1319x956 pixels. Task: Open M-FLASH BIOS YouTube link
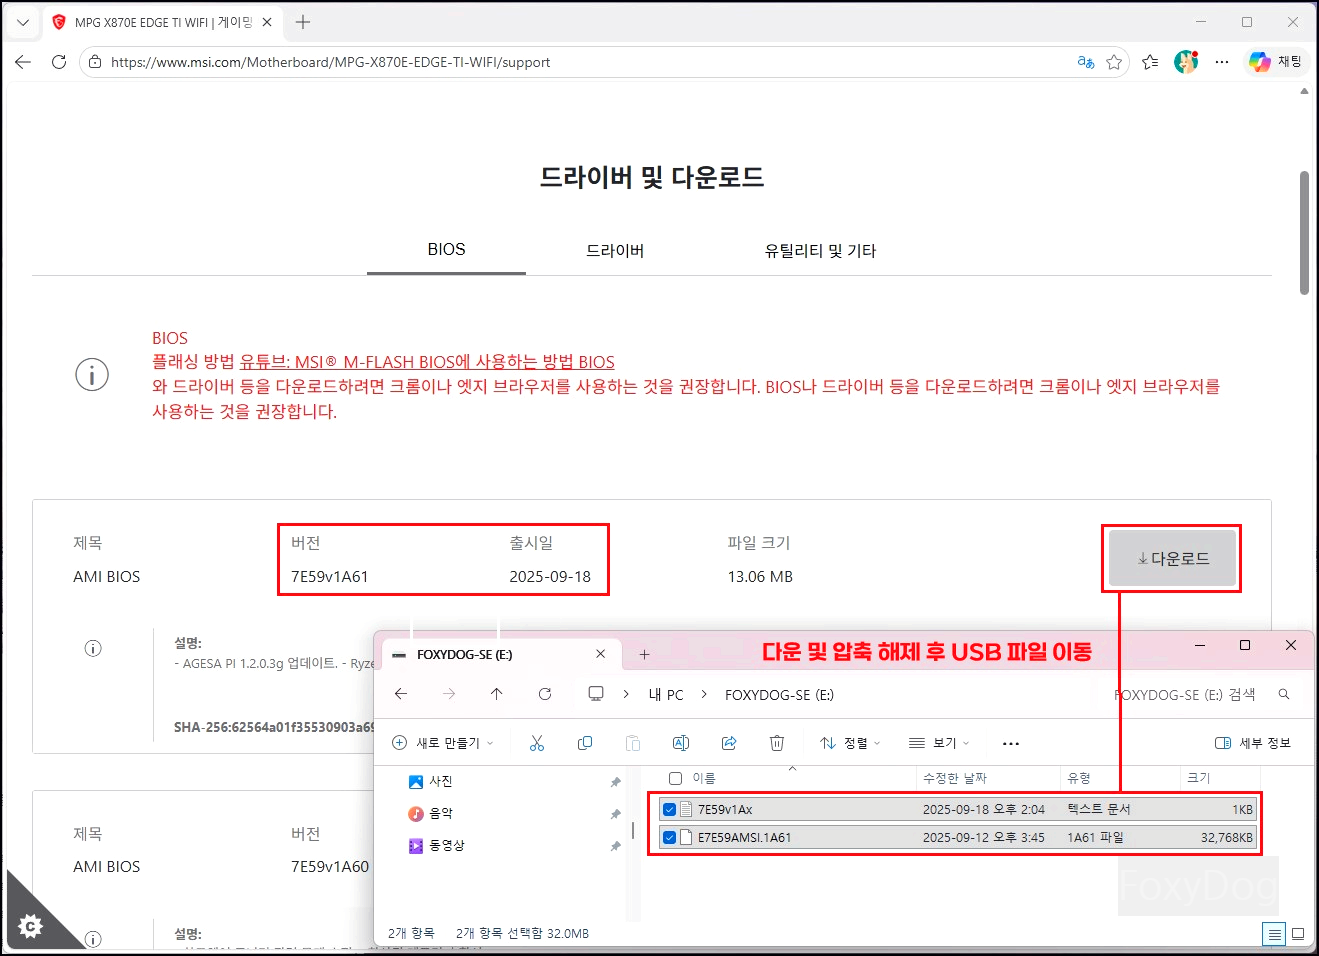point(427,362)
